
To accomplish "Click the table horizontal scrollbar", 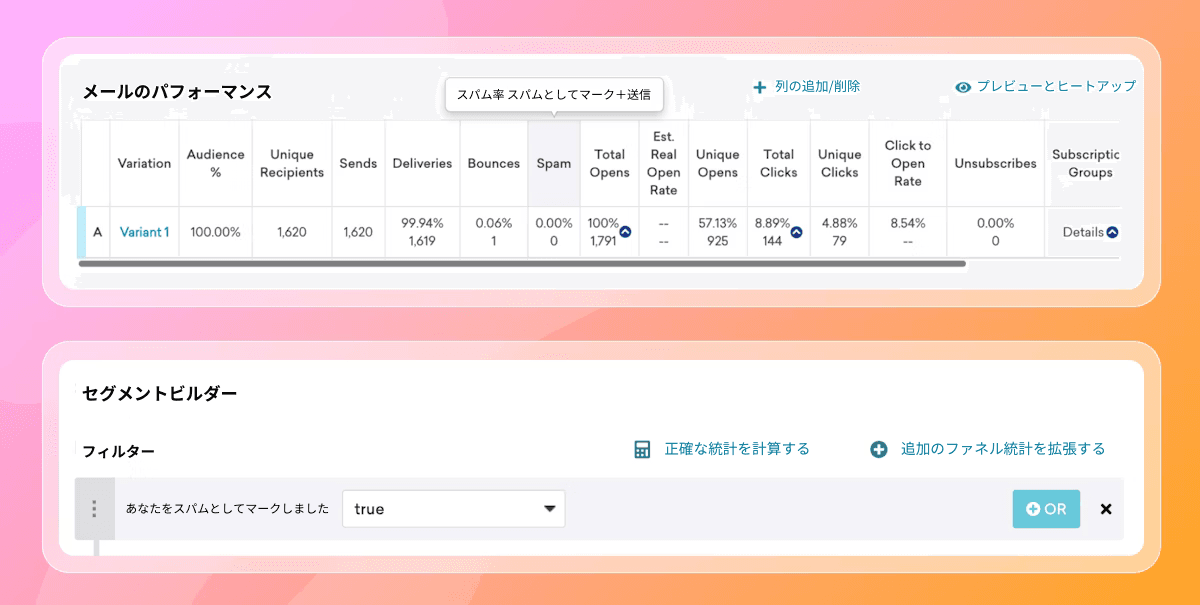I will (522, 264).
